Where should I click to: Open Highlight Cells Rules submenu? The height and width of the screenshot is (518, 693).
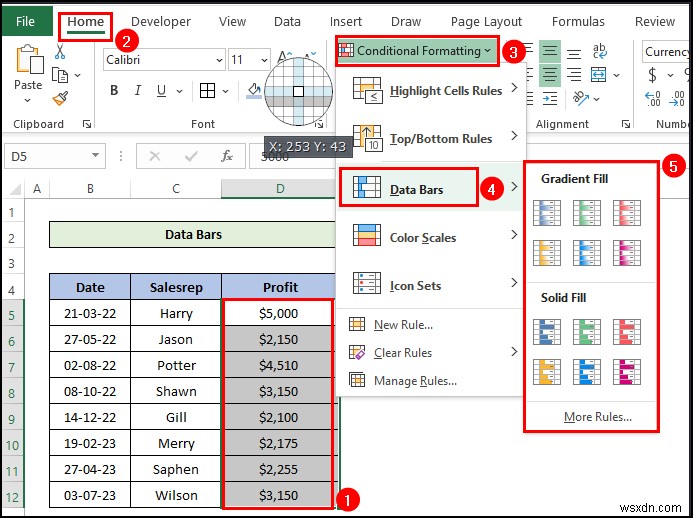pos(431,91)
